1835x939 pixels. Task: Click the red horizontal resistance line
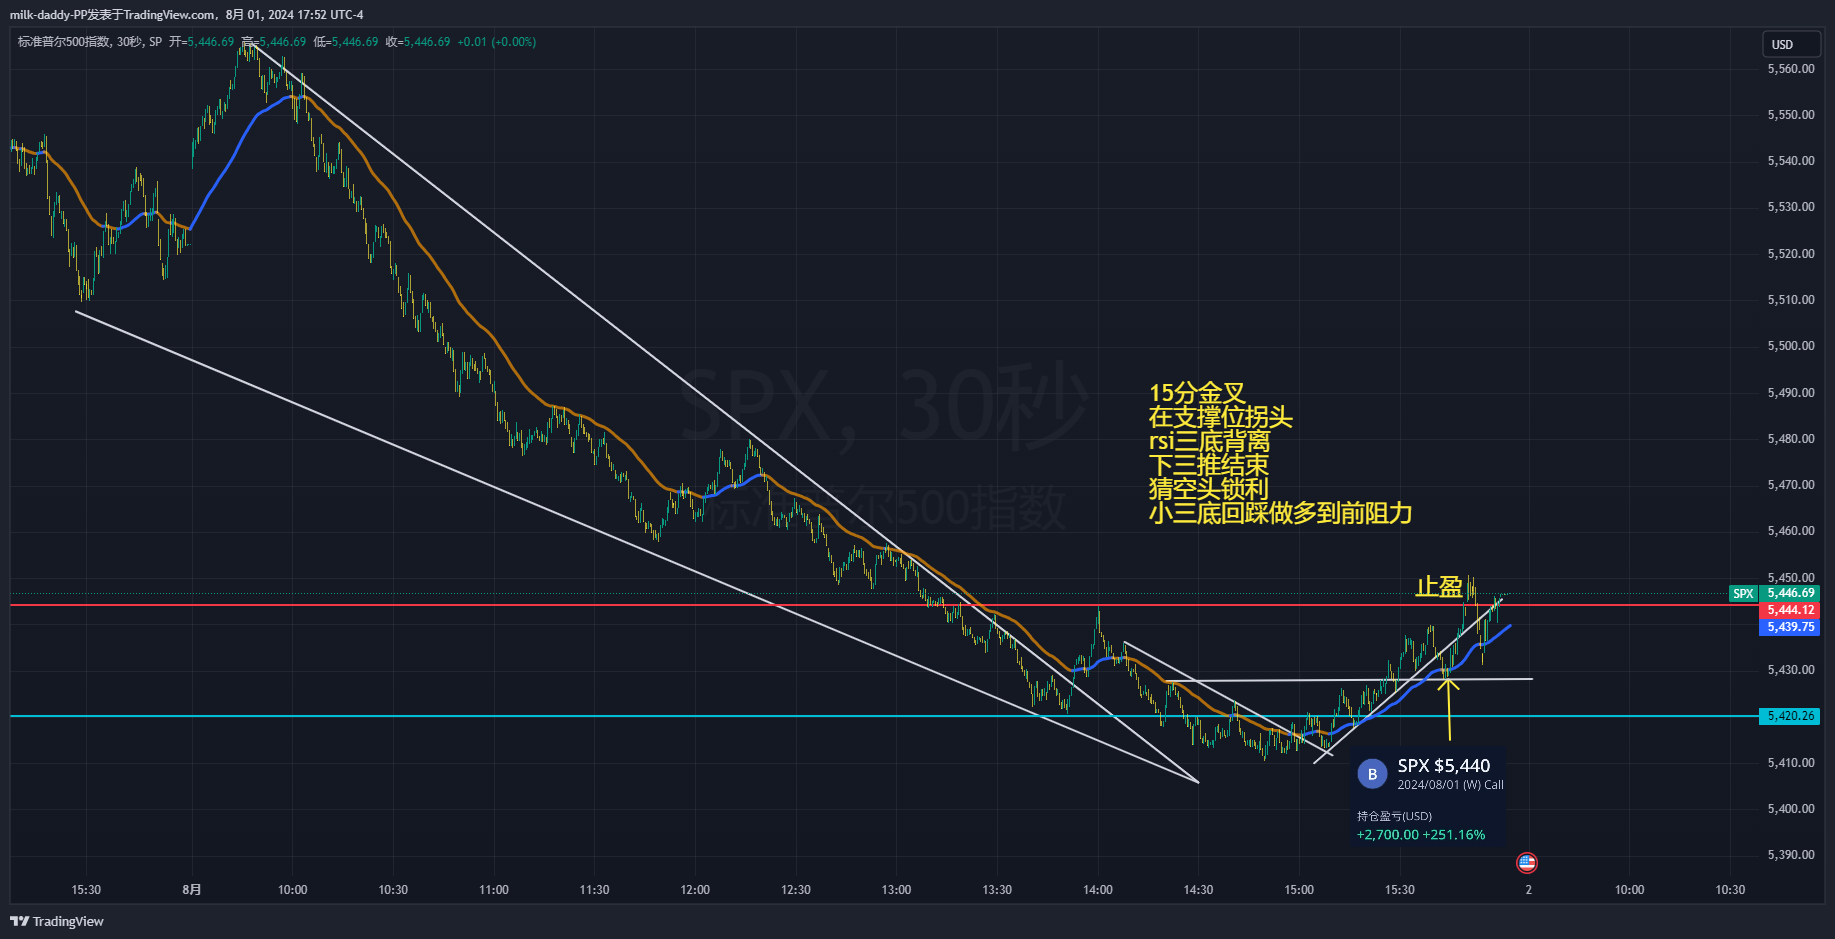click(x=600, y=605)
